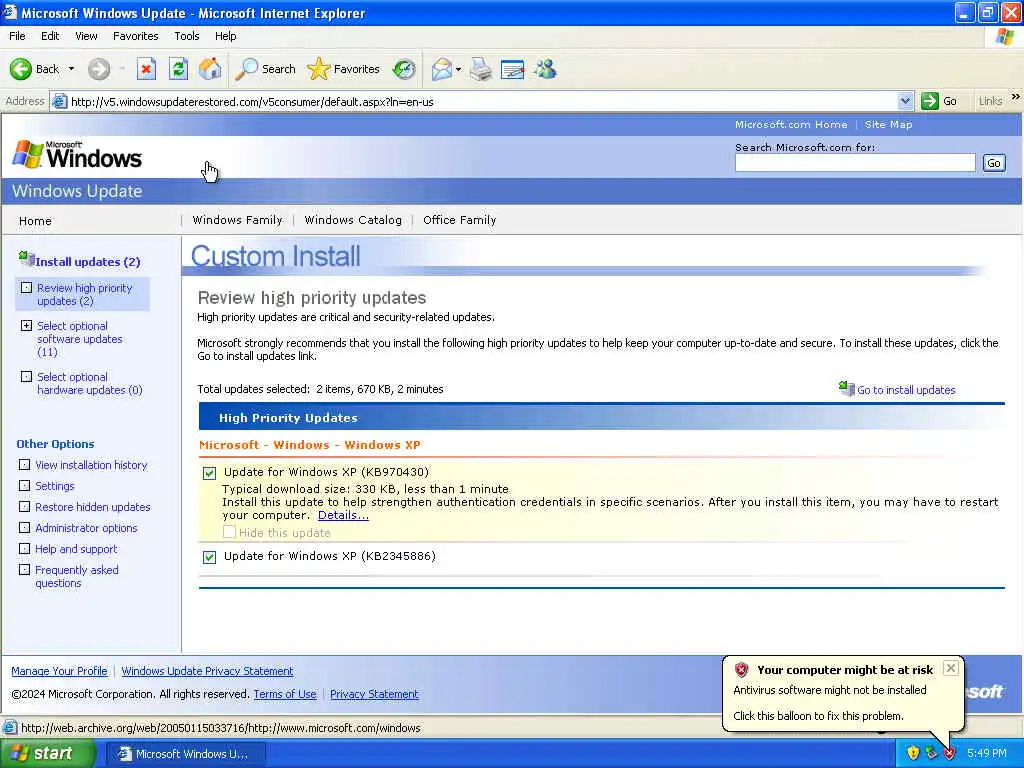Toggle Select optional hardware updates node
The image size is (1024, 768).
(x=26, y=376)
